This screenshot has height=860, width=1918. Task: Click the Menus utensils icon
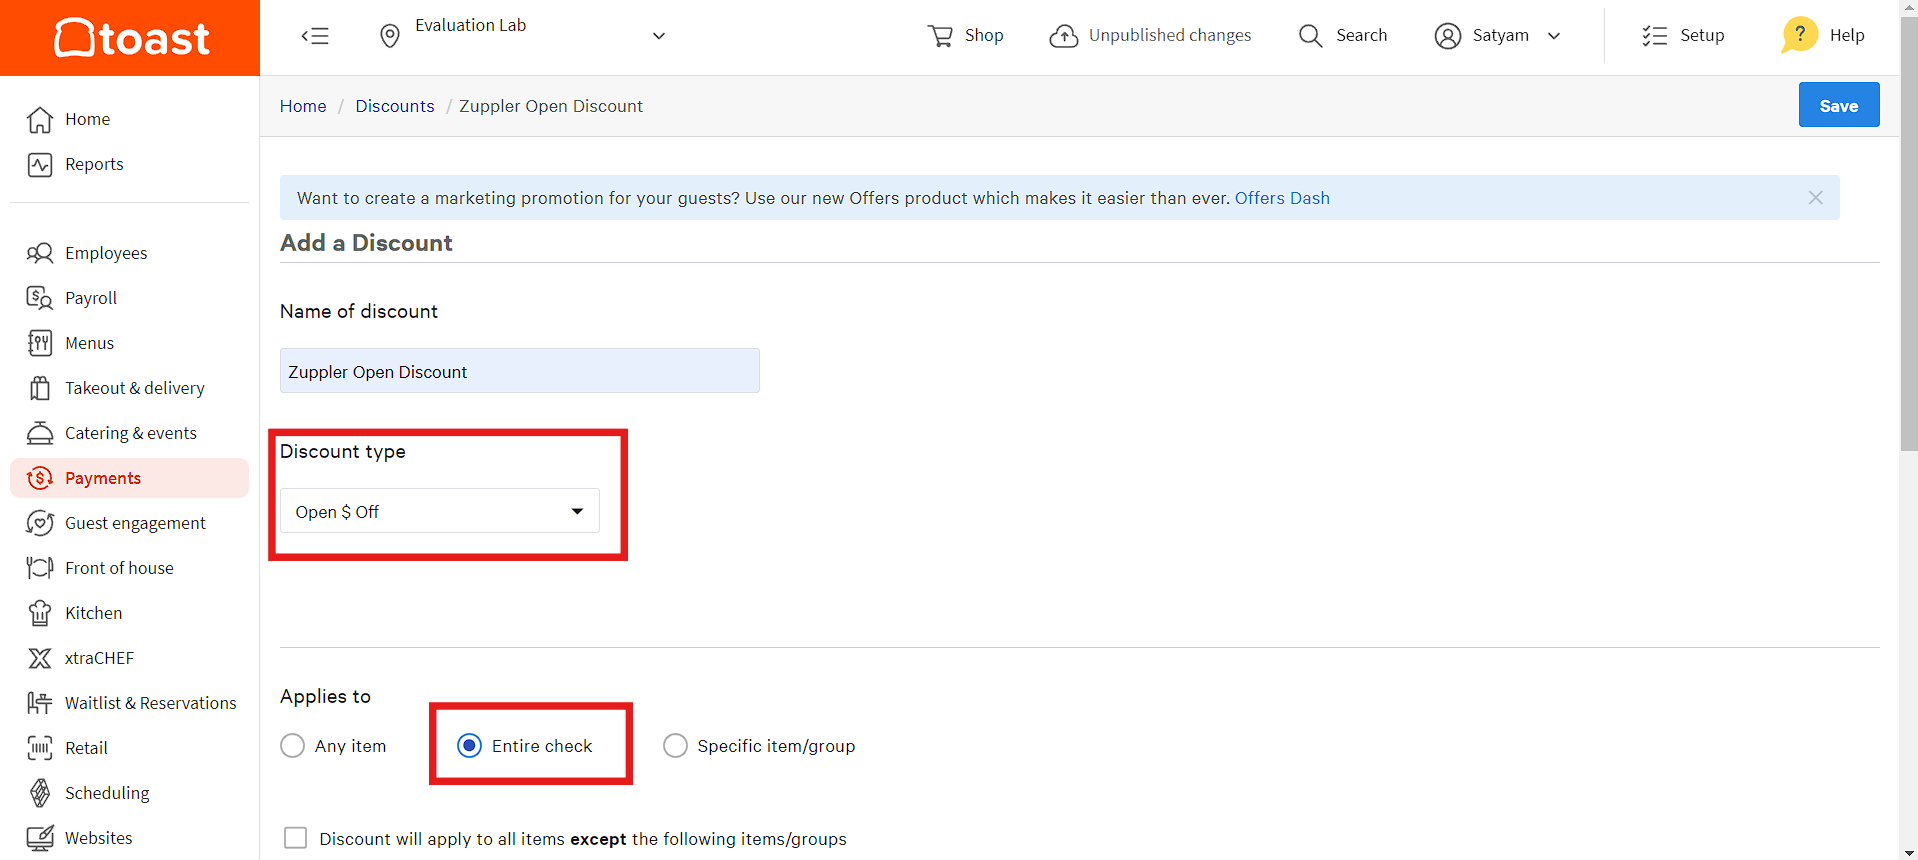[x=40, y=343]
